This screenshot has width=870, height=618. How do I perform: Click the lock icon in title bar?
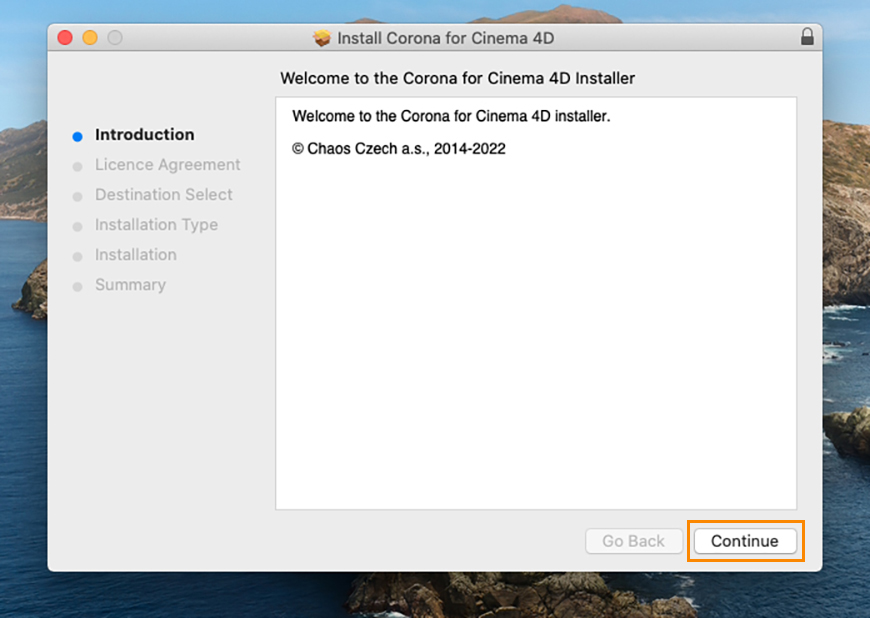pos(807,37)
